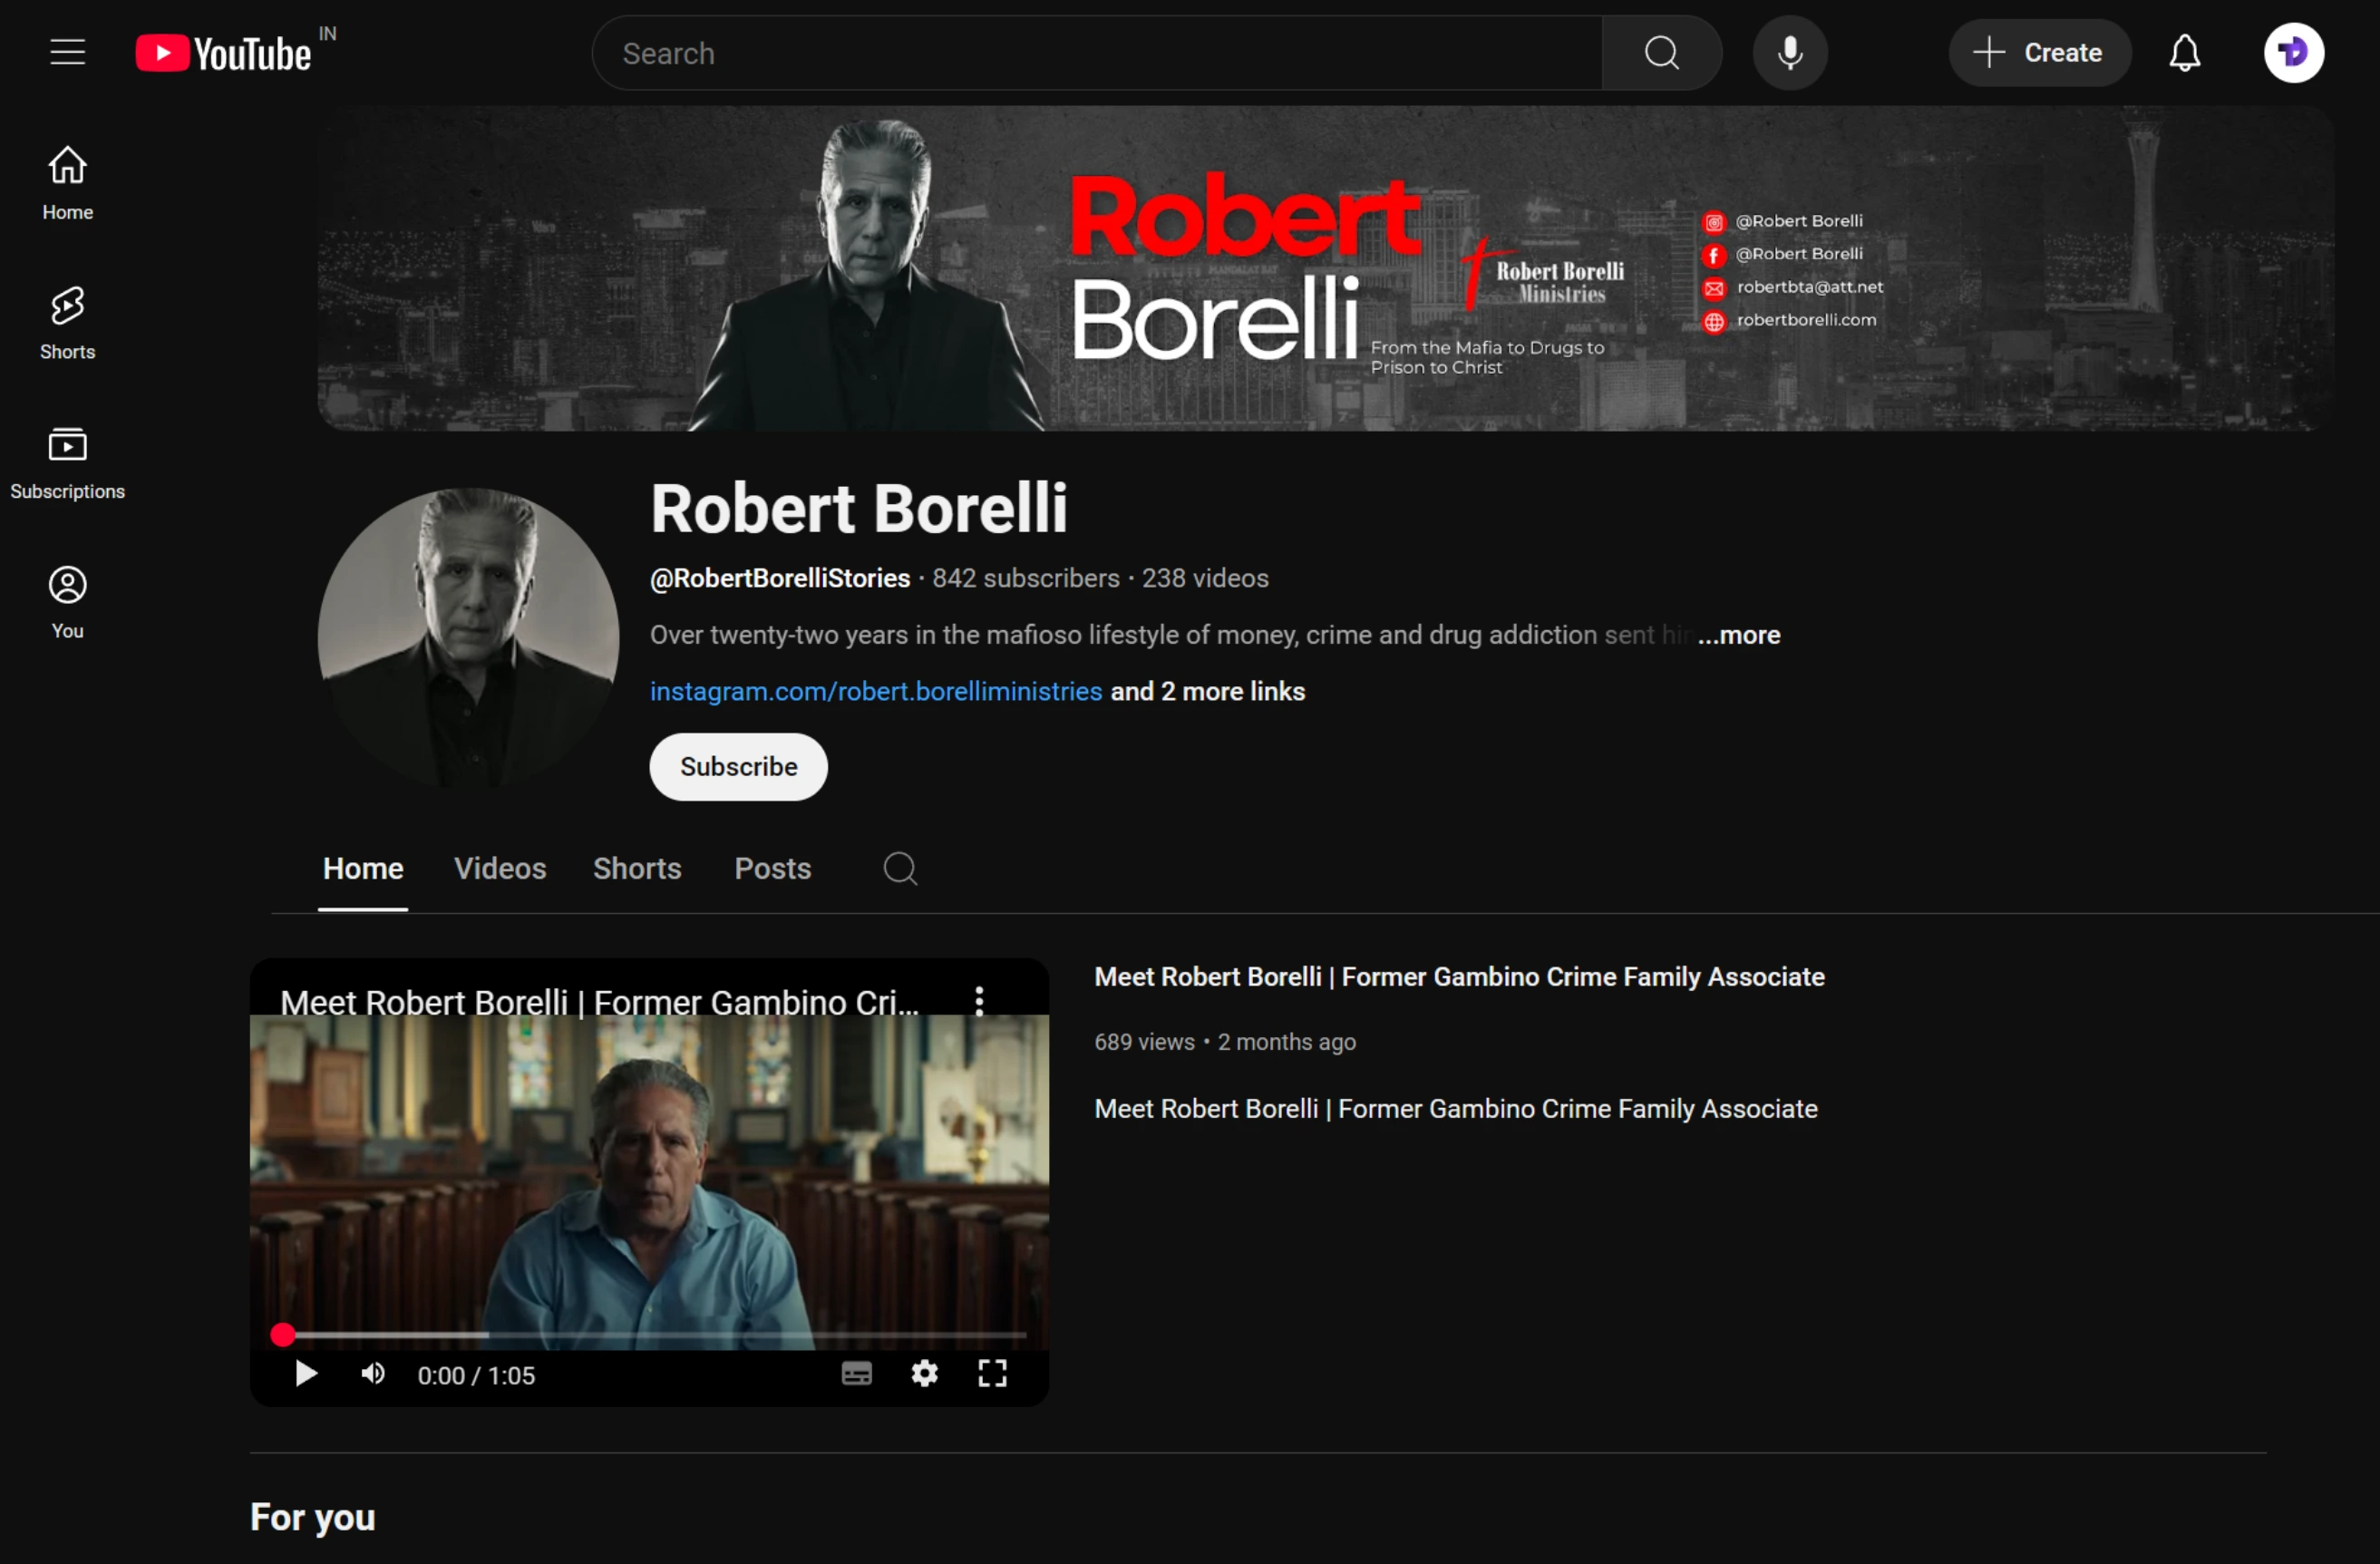Seek on the video progress bar

click(650, 1335)
